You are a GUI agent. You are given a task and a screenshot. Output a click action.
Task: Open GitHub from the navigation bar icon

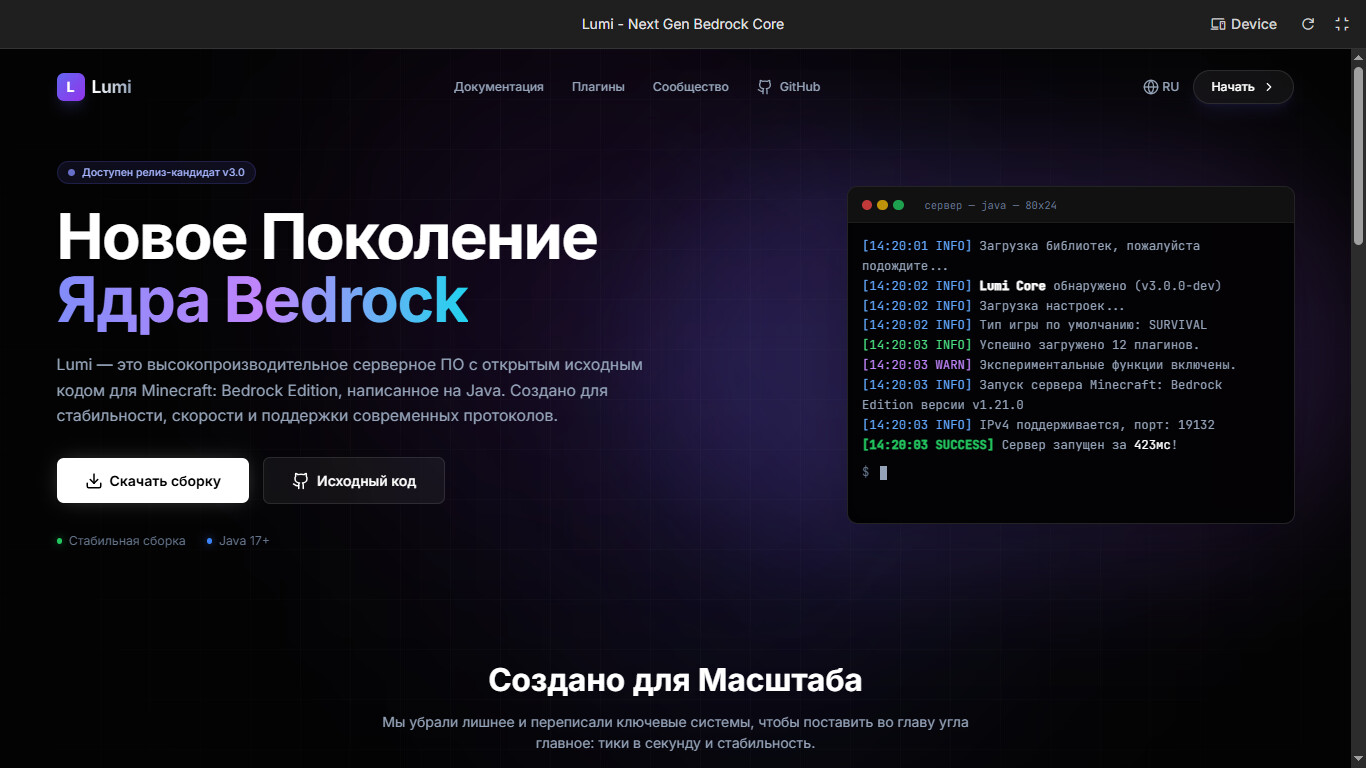point(764,87)
